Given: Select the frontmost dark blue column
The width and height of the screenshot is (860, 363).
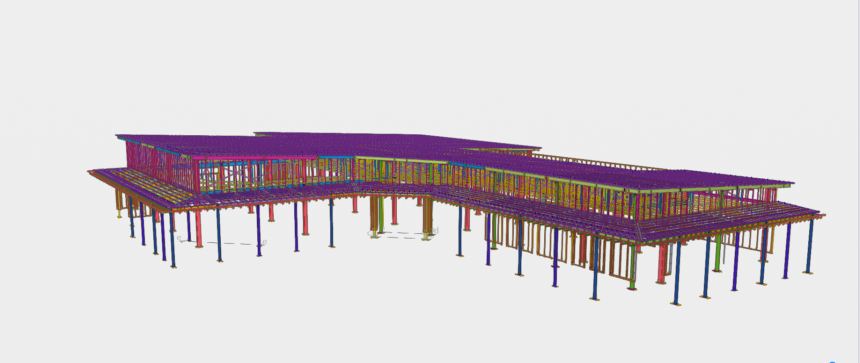Looking at the screenshot, I should [677, 273].
